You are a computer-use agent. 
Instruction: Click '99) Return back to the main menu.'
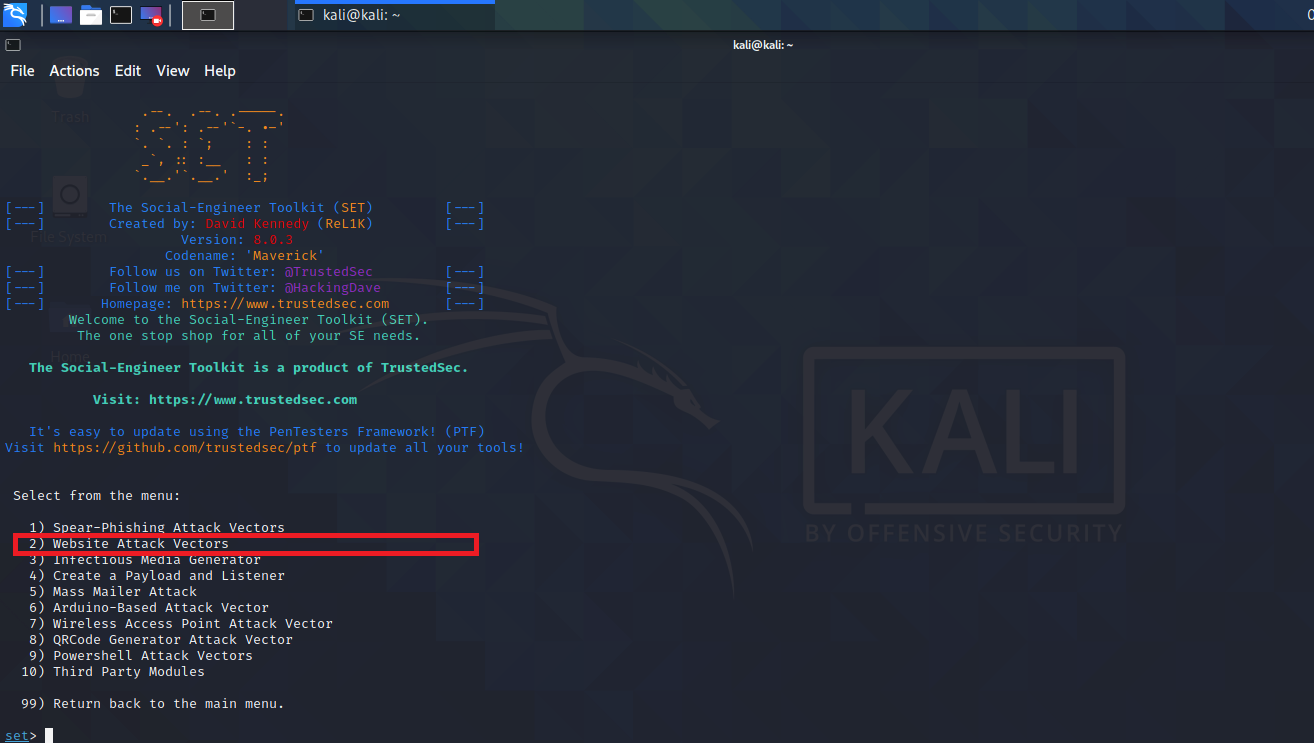click(153, 704)
